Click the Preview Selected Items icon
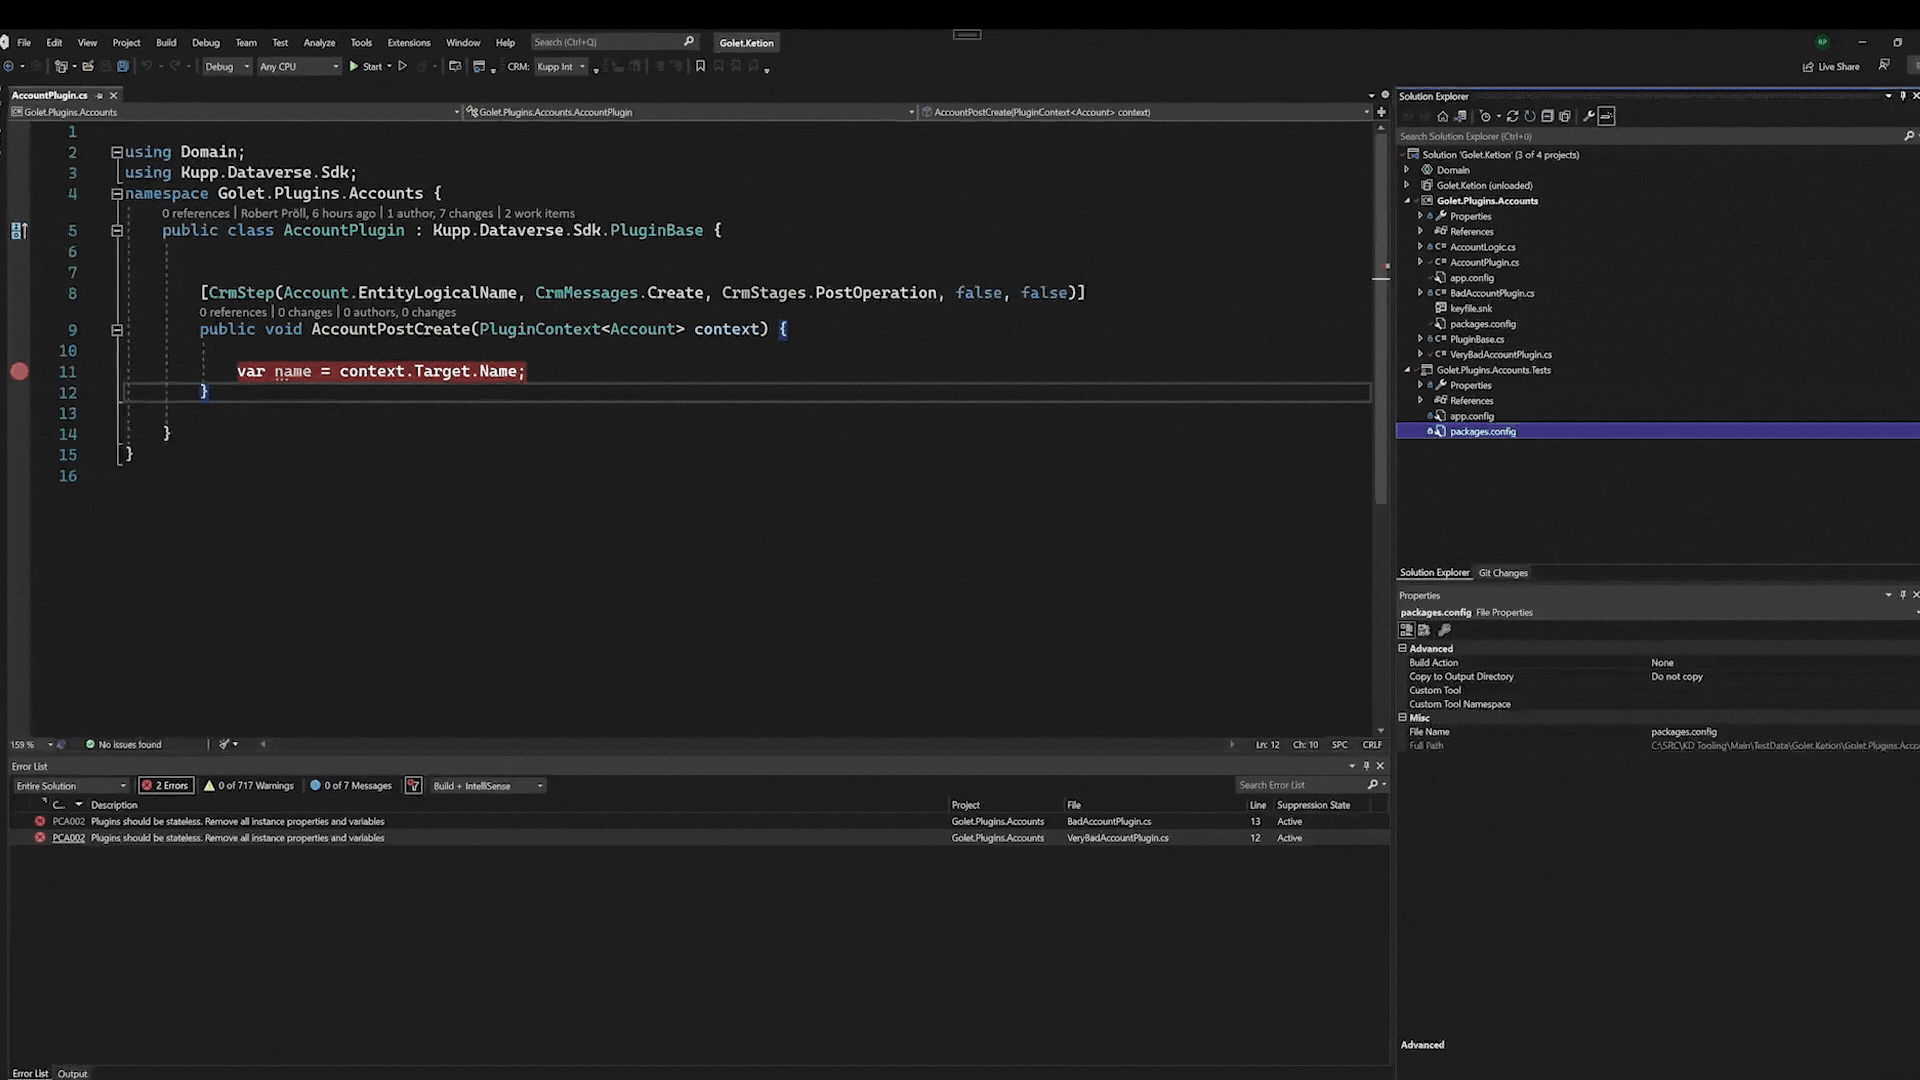 (1606, 116)
